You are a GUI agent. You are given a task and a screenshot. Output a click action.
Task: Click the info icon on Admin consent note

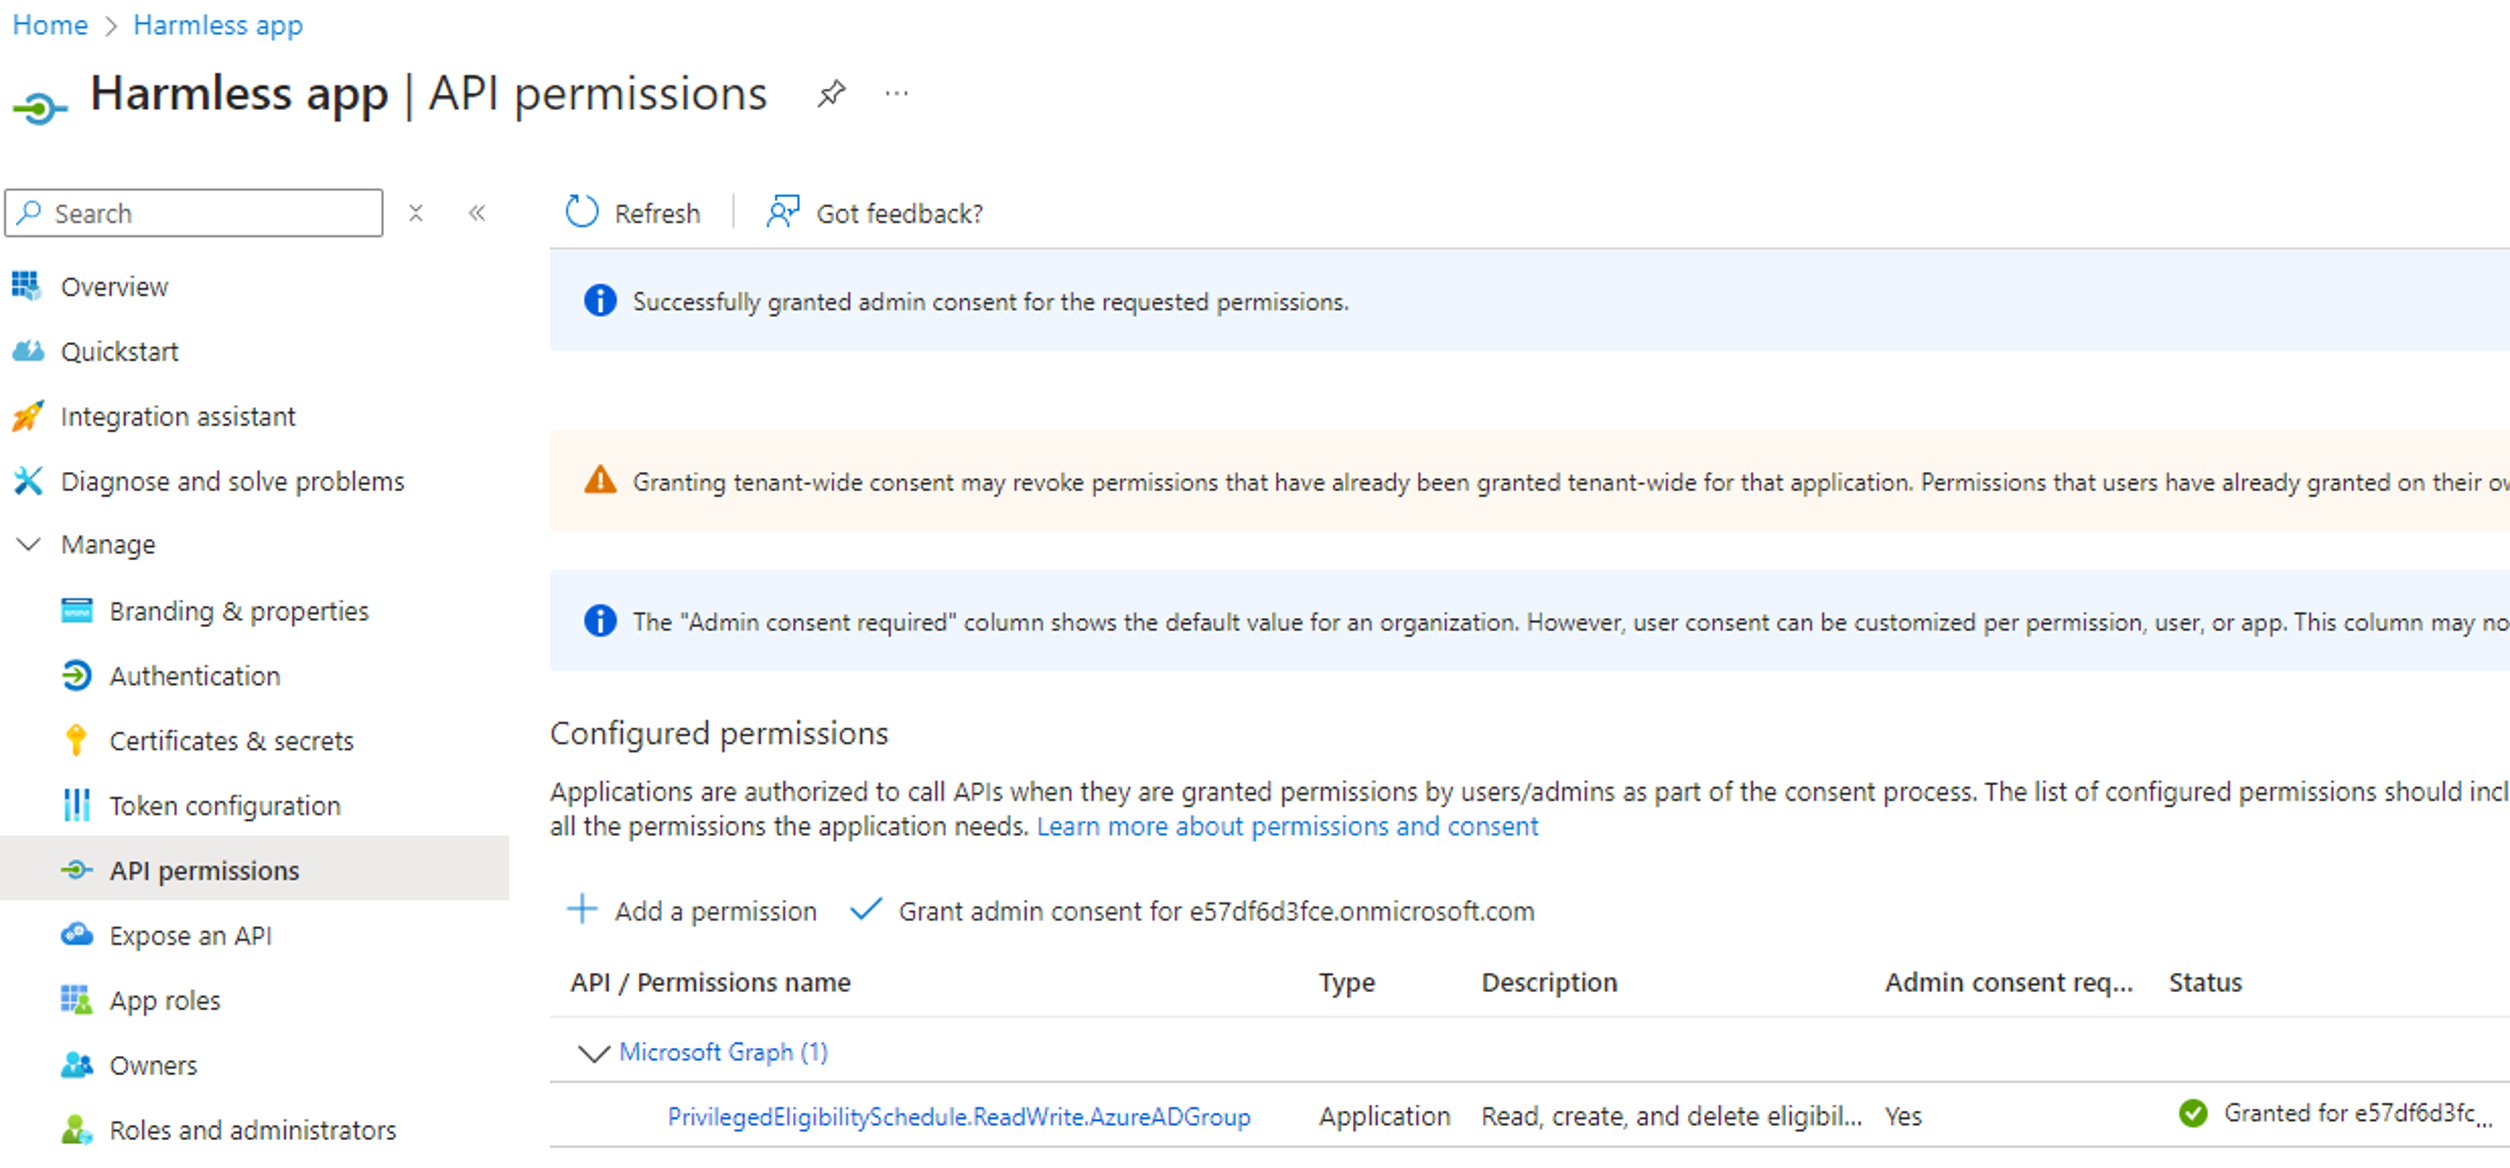(x=600, y=620)
